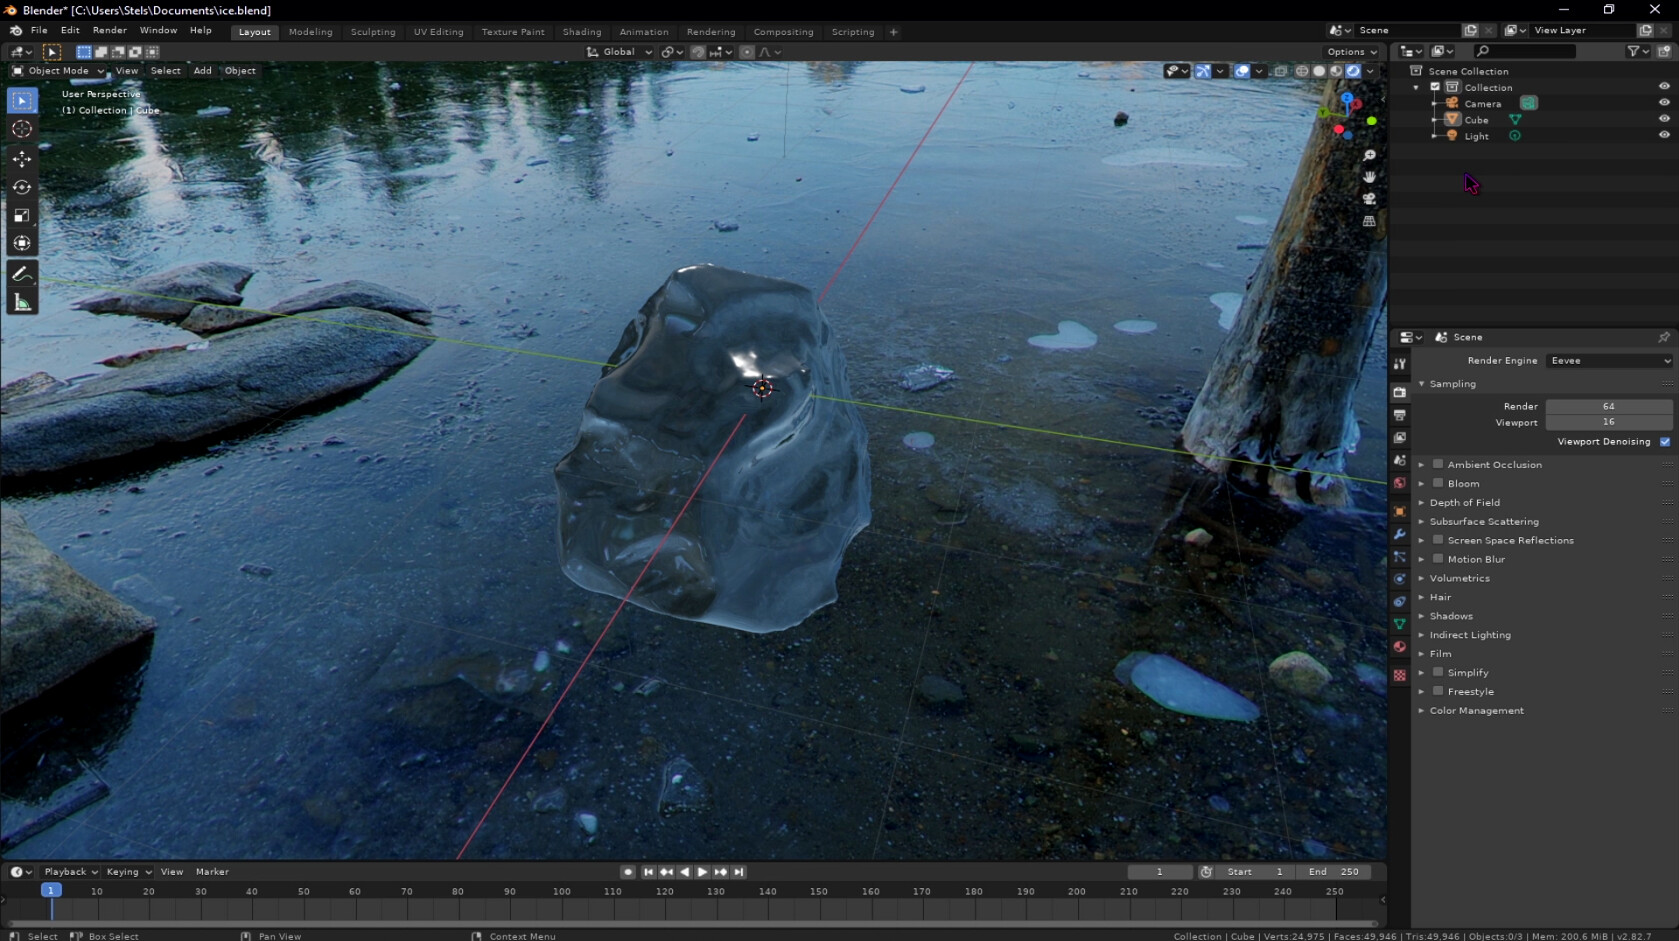Screen dimensions: 1679x941
Task: Activate the Annotate tool
Action: [21, 273]
